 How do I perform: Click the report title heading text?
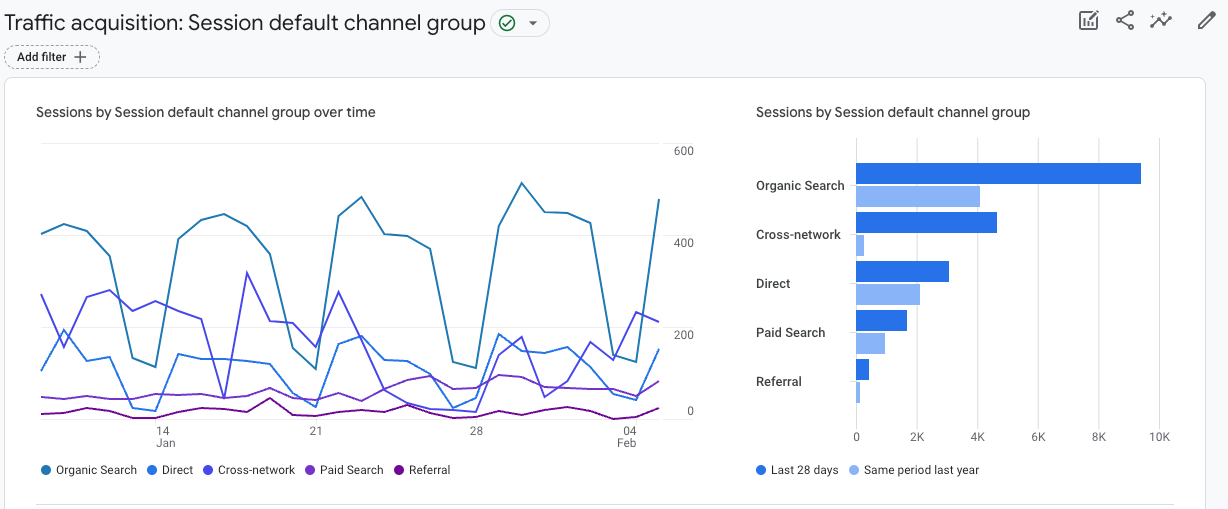pyautogui.click(x=245, y=23)
